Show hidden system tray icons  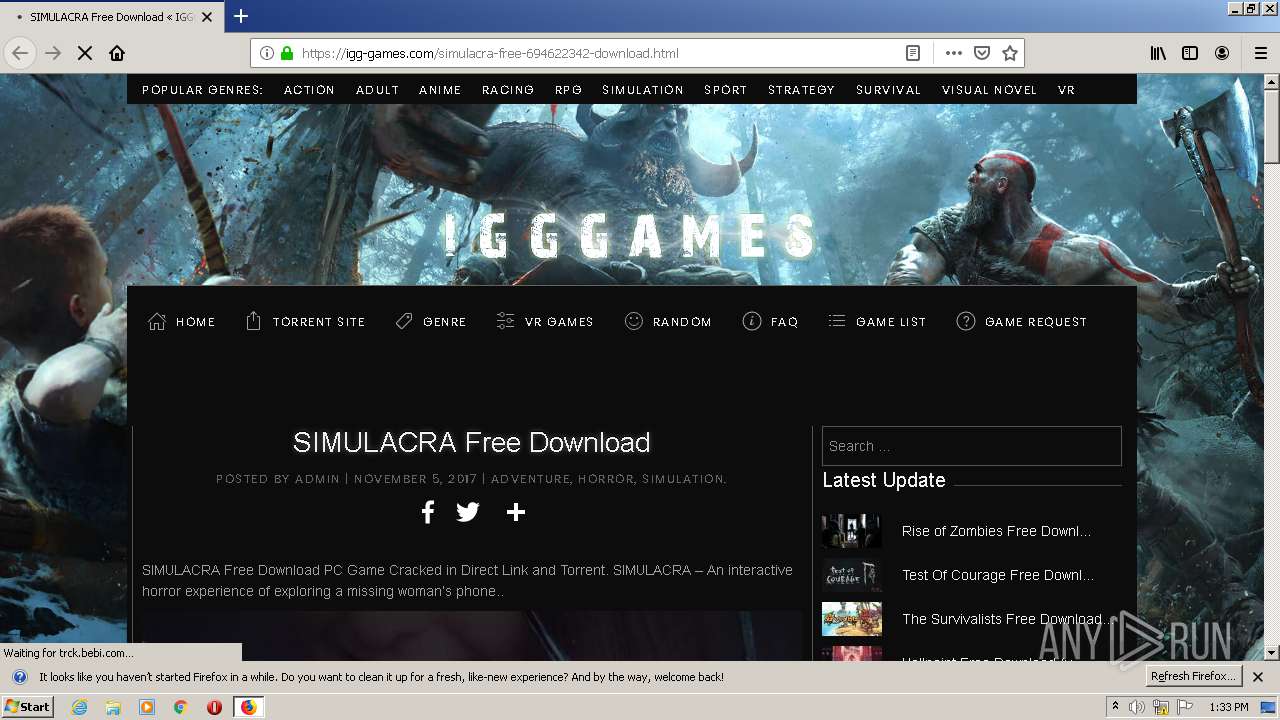pos(1115,707)
